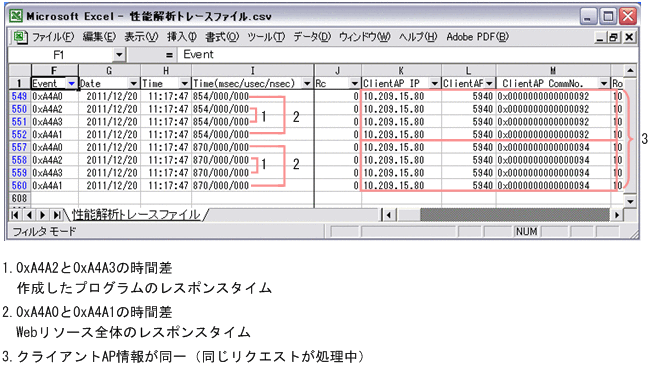651x368 pixels.
Task: Click the formula bar showing Event
Action: click(408, 55)
